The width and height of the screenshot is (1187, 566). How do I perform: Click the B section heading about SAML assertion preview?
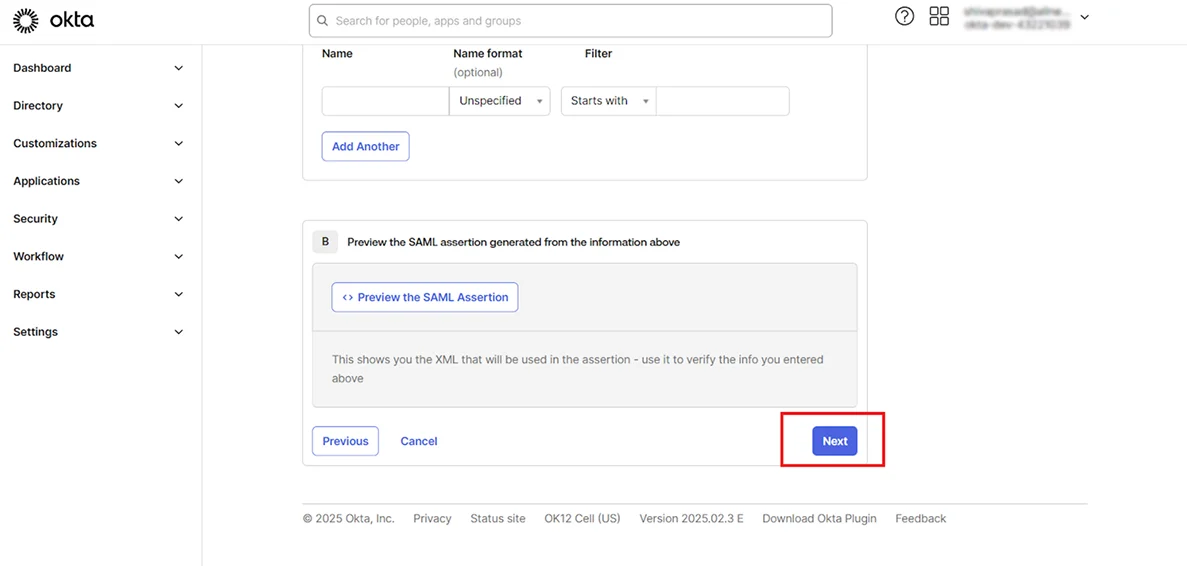point(513,242)
